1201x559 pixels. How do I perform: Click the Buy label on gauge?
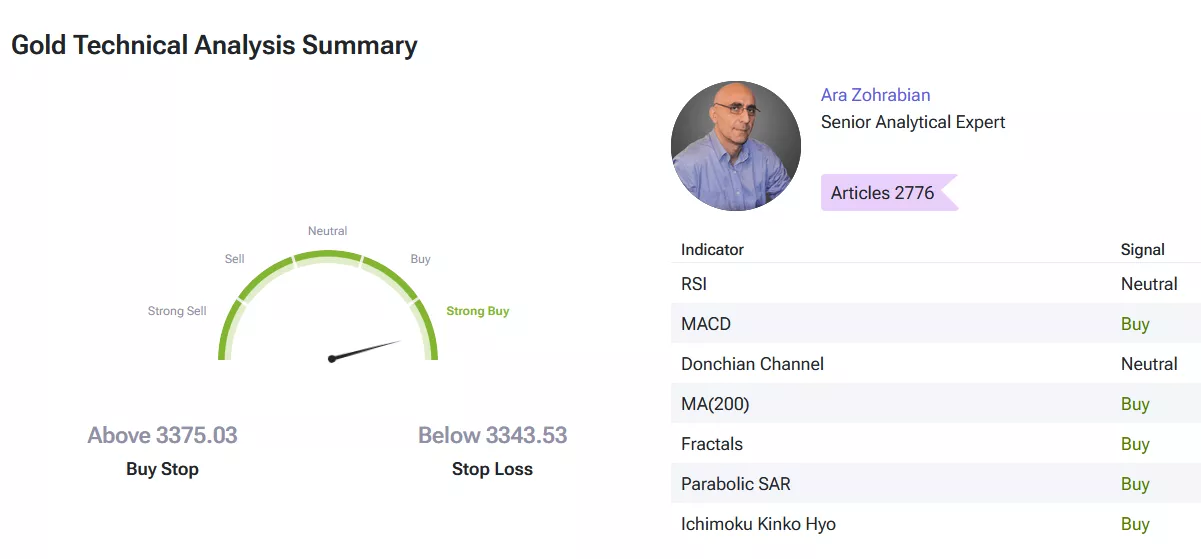point(420,259)
